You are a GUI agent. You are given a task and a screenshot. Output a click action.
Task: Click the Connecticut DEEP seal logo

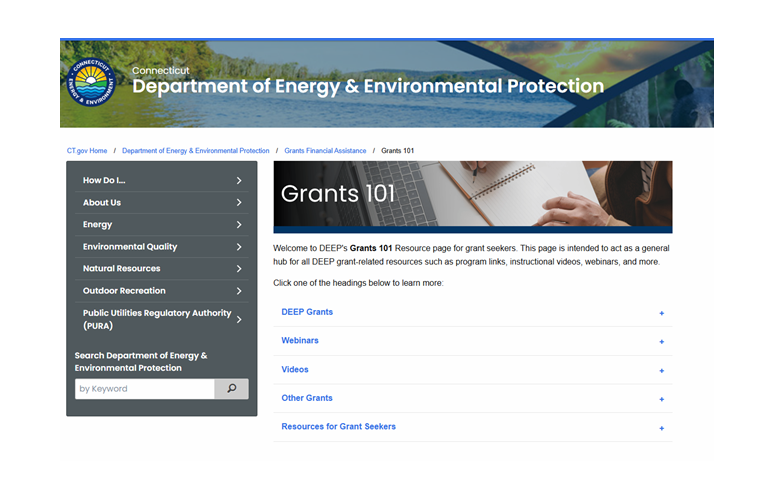click(92, 84)
